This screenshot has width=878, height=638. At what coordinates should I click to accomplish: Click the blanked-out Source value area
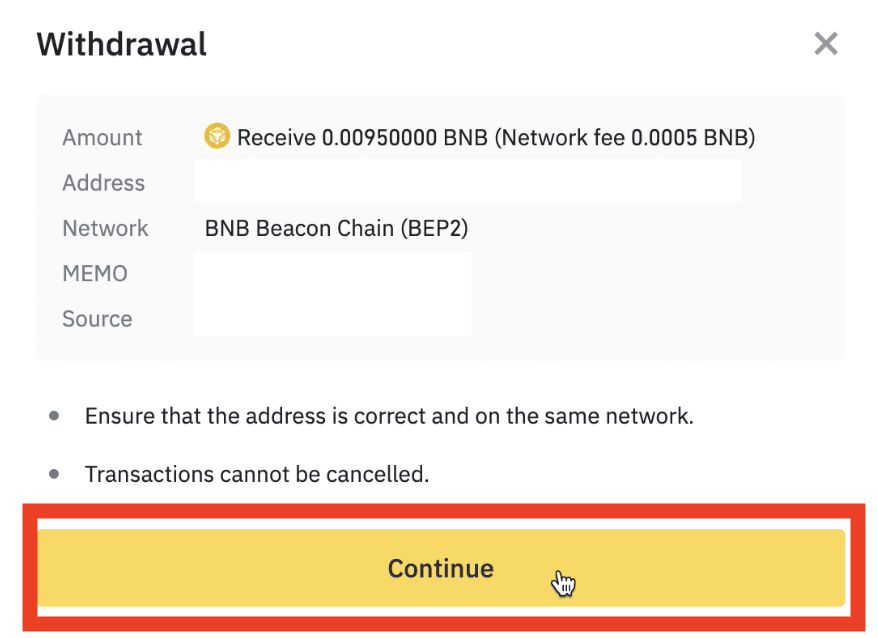[x=333, y=317]
